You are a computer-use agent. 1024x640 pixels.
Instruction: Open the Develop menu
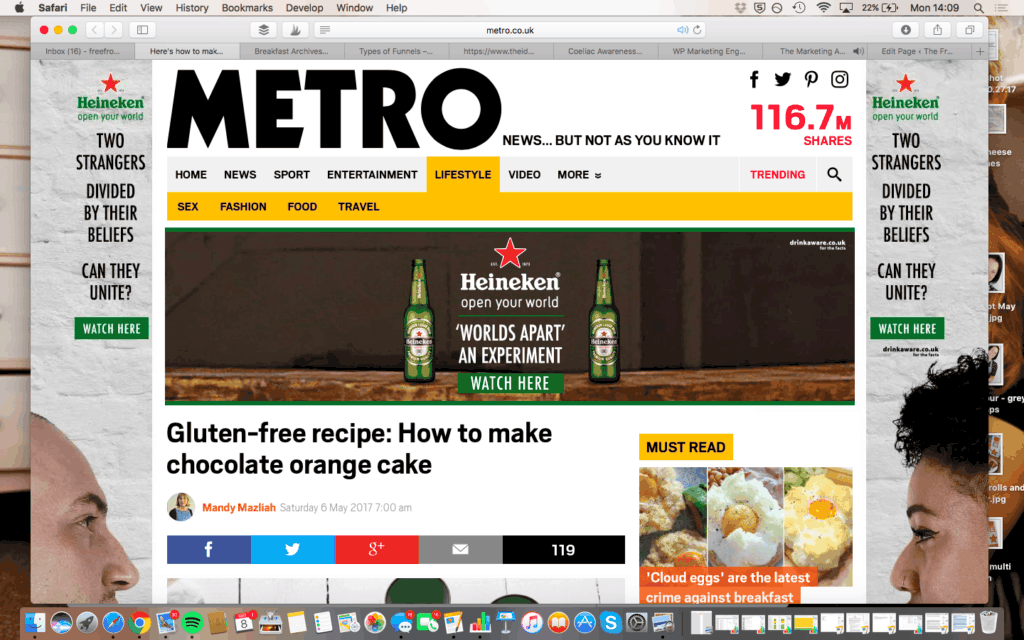304,8
